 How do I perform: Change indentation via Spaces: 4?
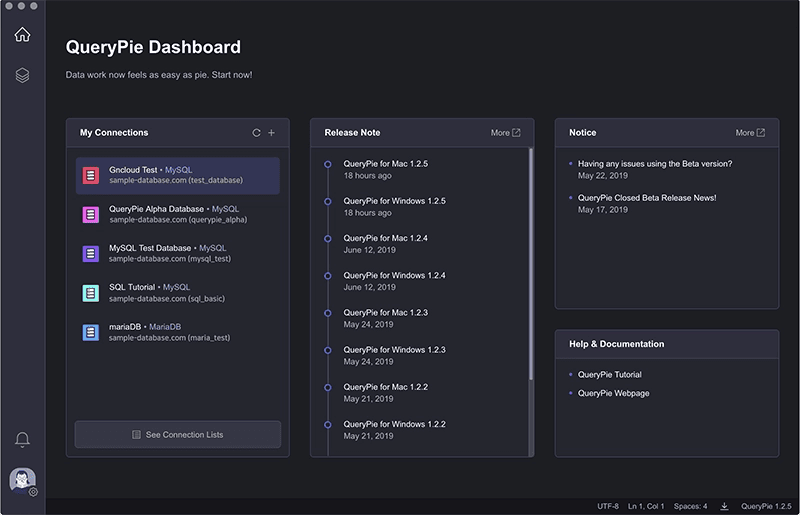[690, 506]
